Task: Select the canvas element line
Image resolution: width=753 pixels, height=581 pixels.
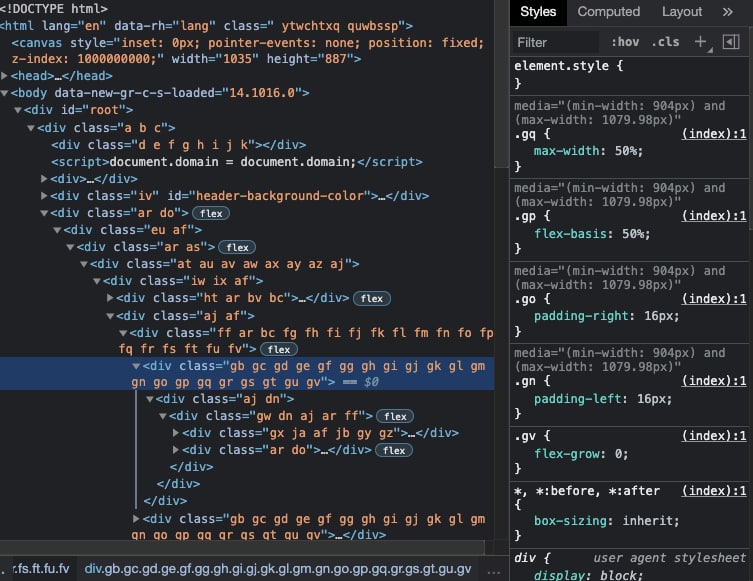Action: (x=247, y=51)
